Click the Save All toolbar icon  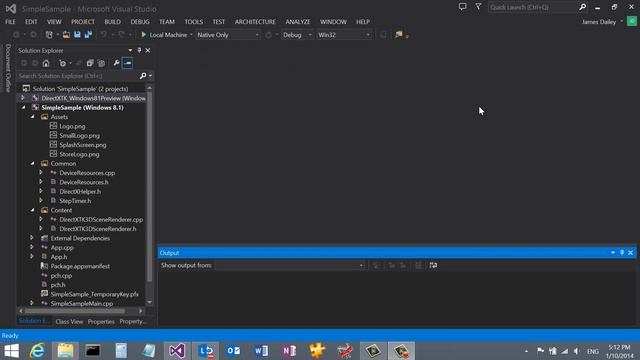[x=88, y=35]
